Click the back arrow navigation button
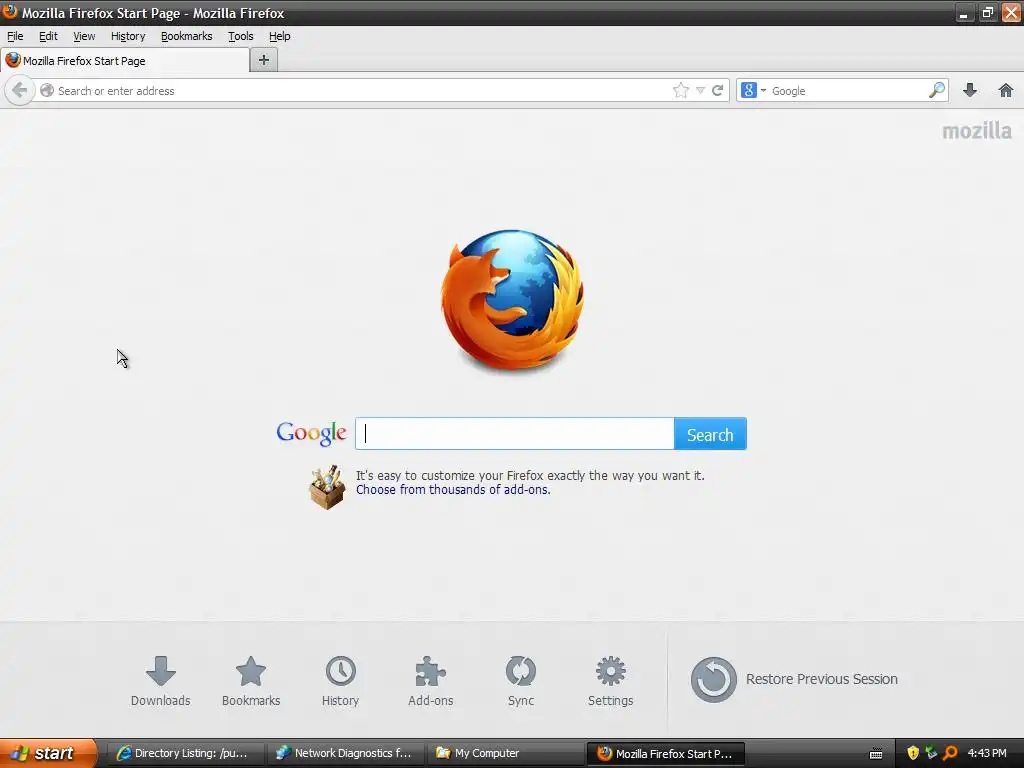 pos(20,90)
